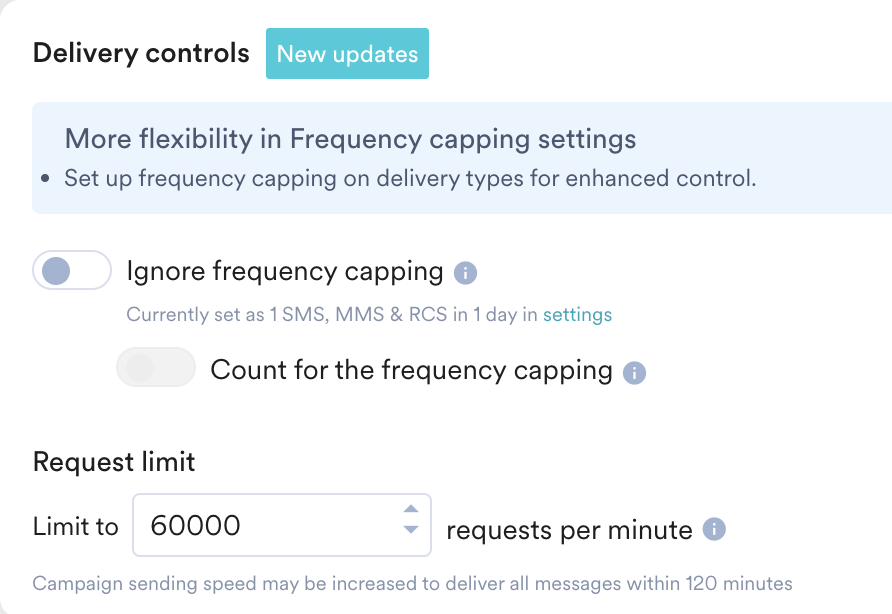
Task: Increase request limit with the up arrow
Action: coord(410,510)
